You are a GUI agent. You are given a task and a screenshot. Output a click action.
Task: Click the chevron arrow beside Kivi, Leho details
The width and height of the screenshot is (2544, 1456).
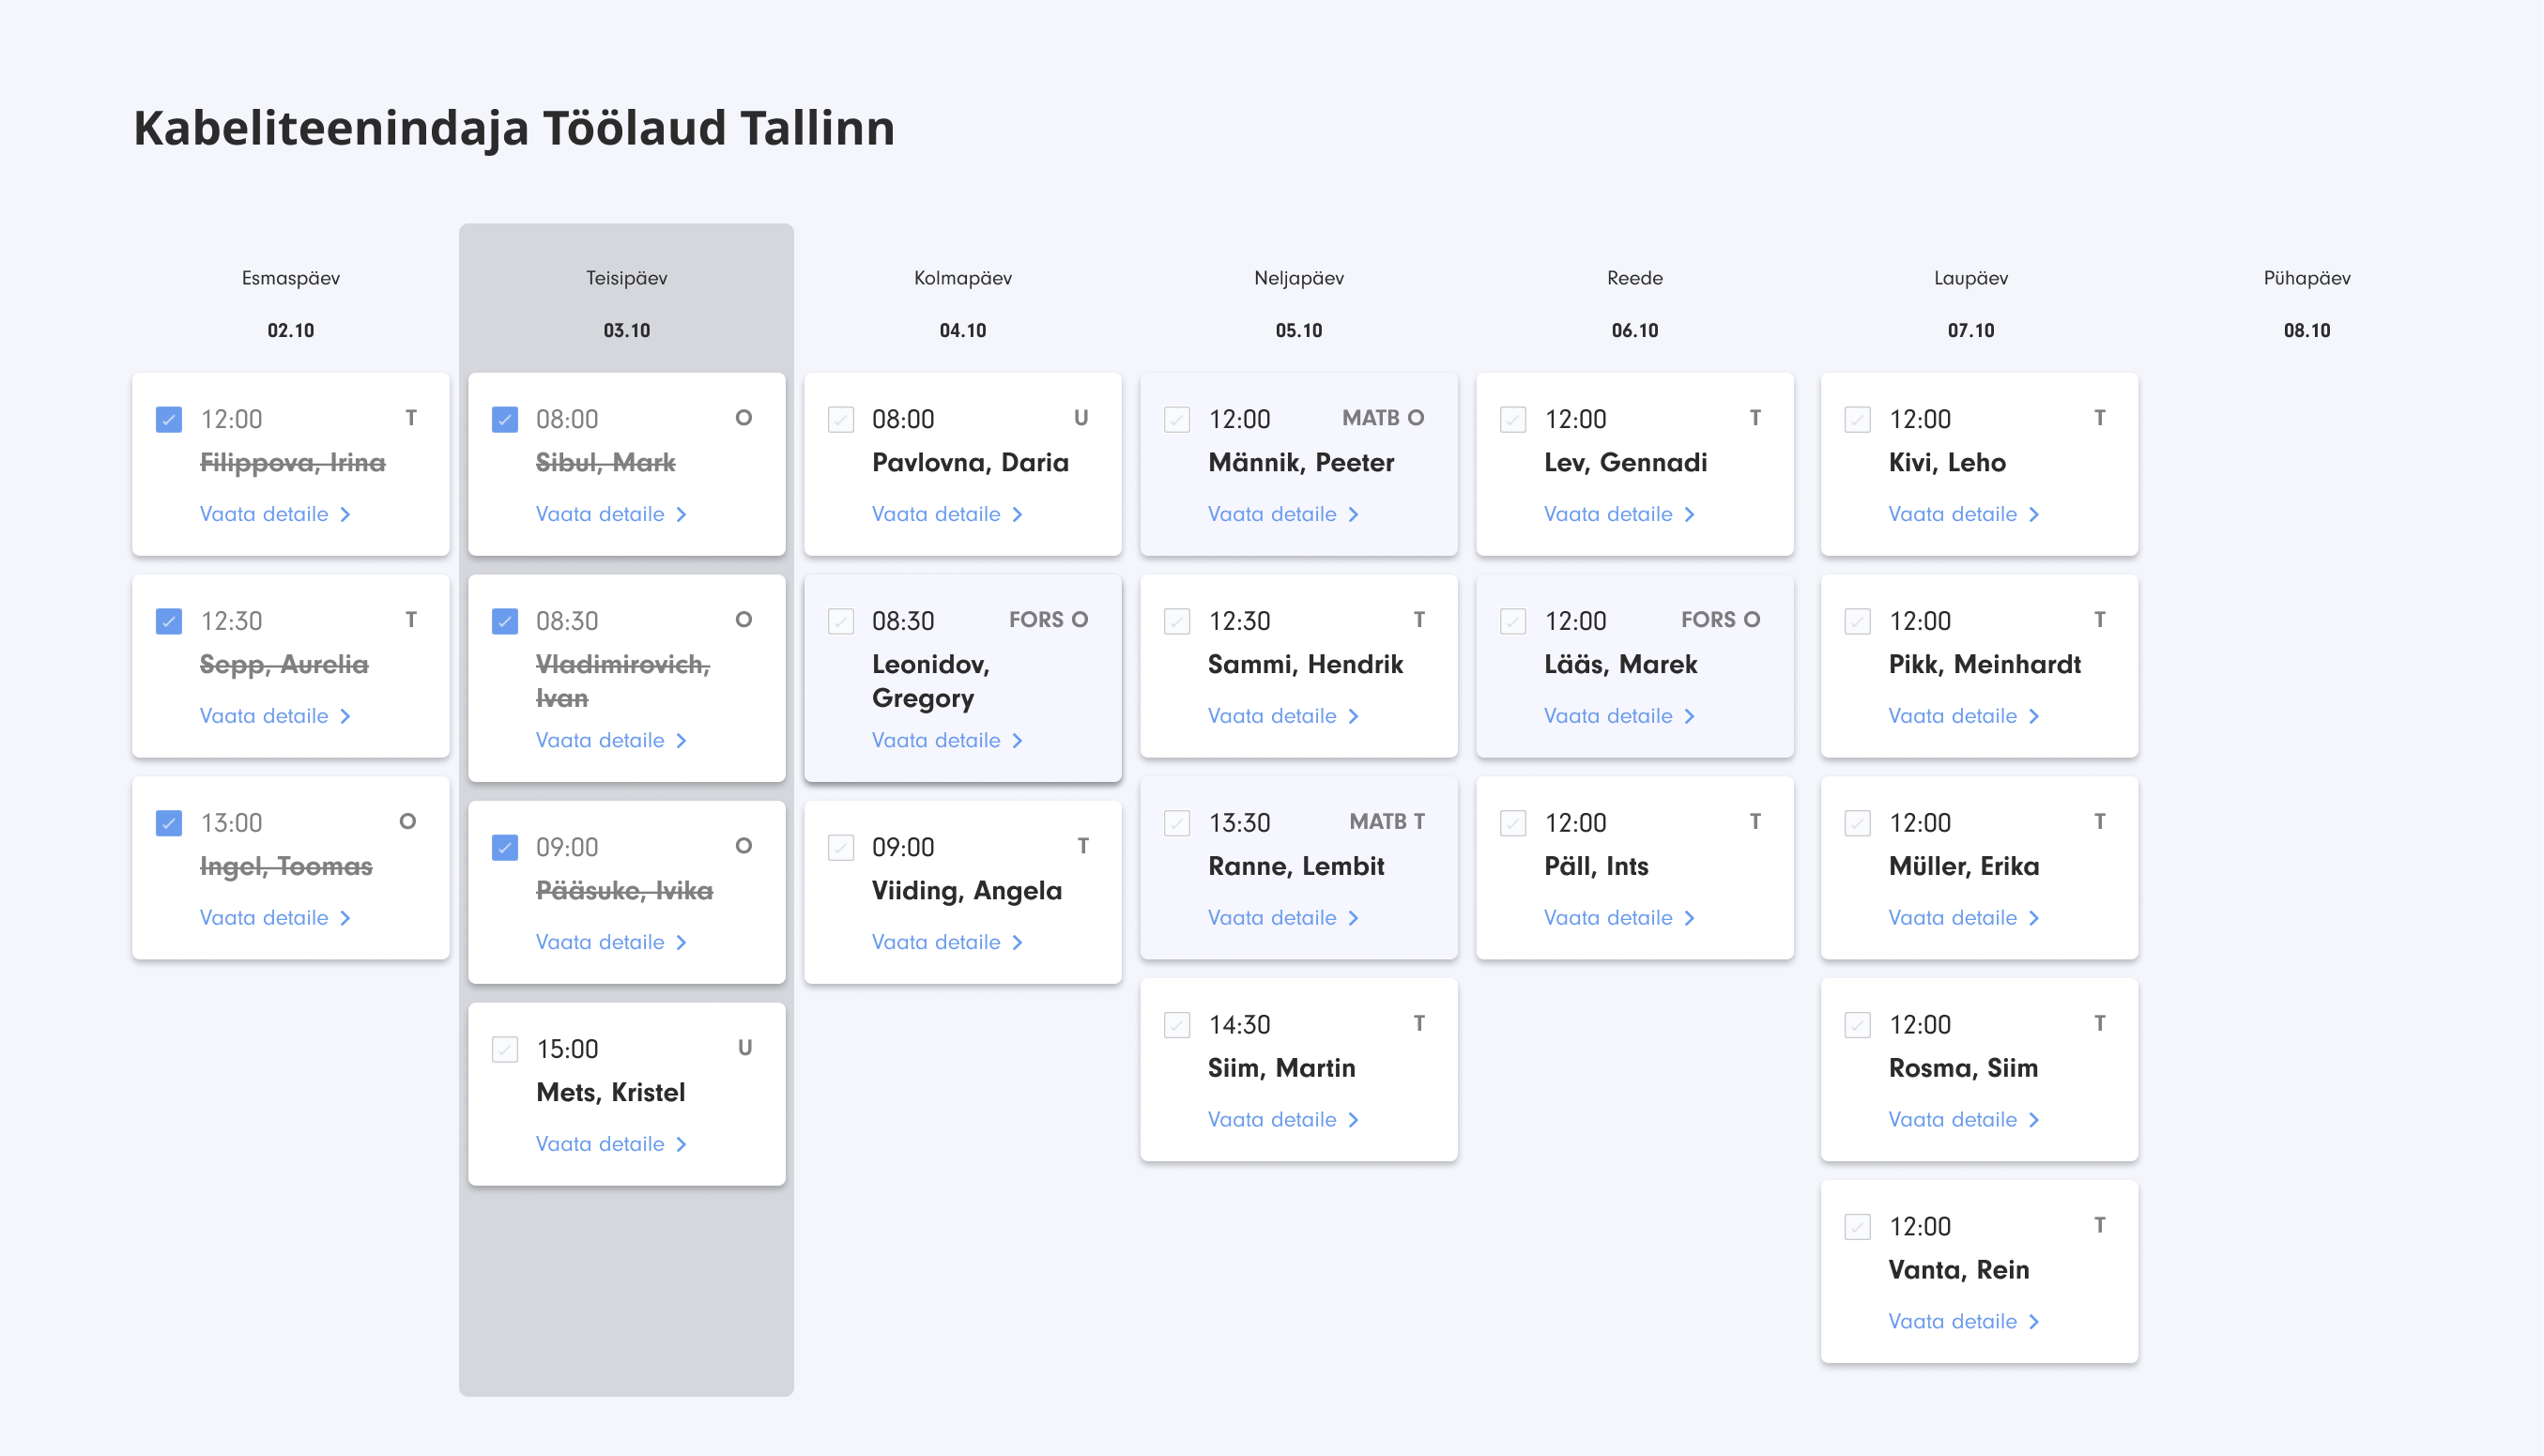tap(2034, 514)
